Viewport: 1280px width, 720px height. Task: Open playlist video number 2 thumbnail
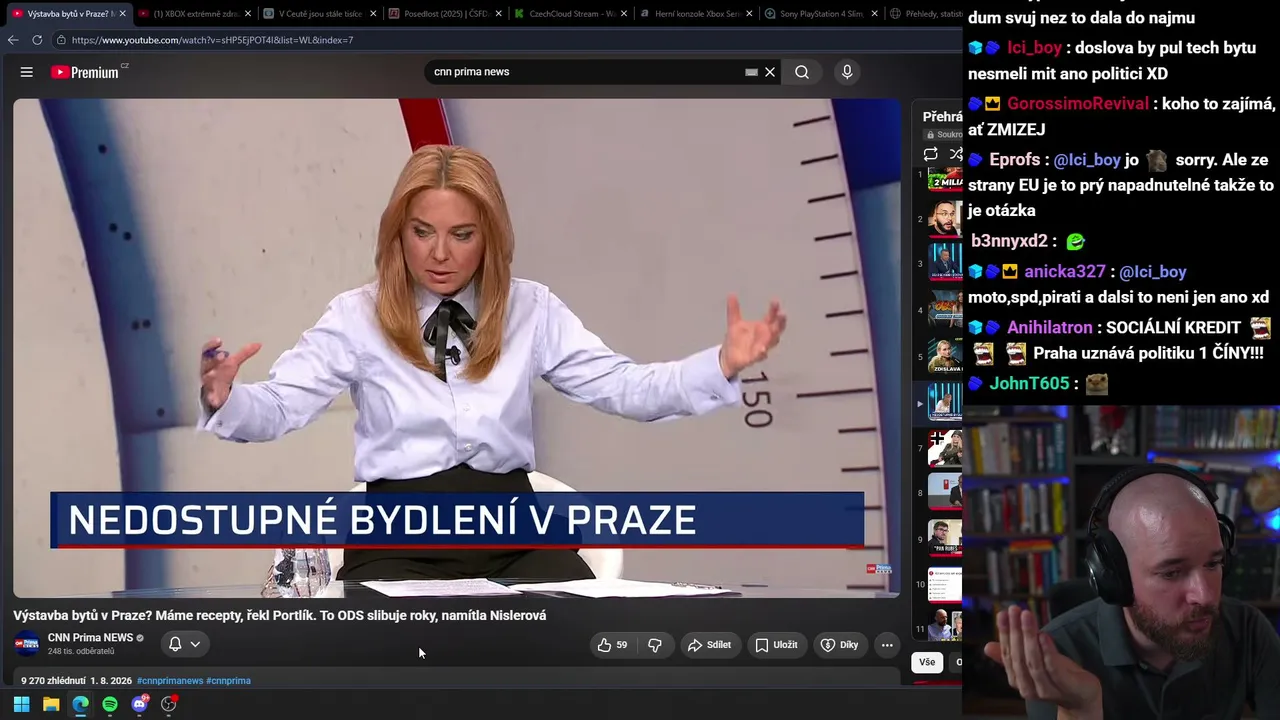point(945,218)
